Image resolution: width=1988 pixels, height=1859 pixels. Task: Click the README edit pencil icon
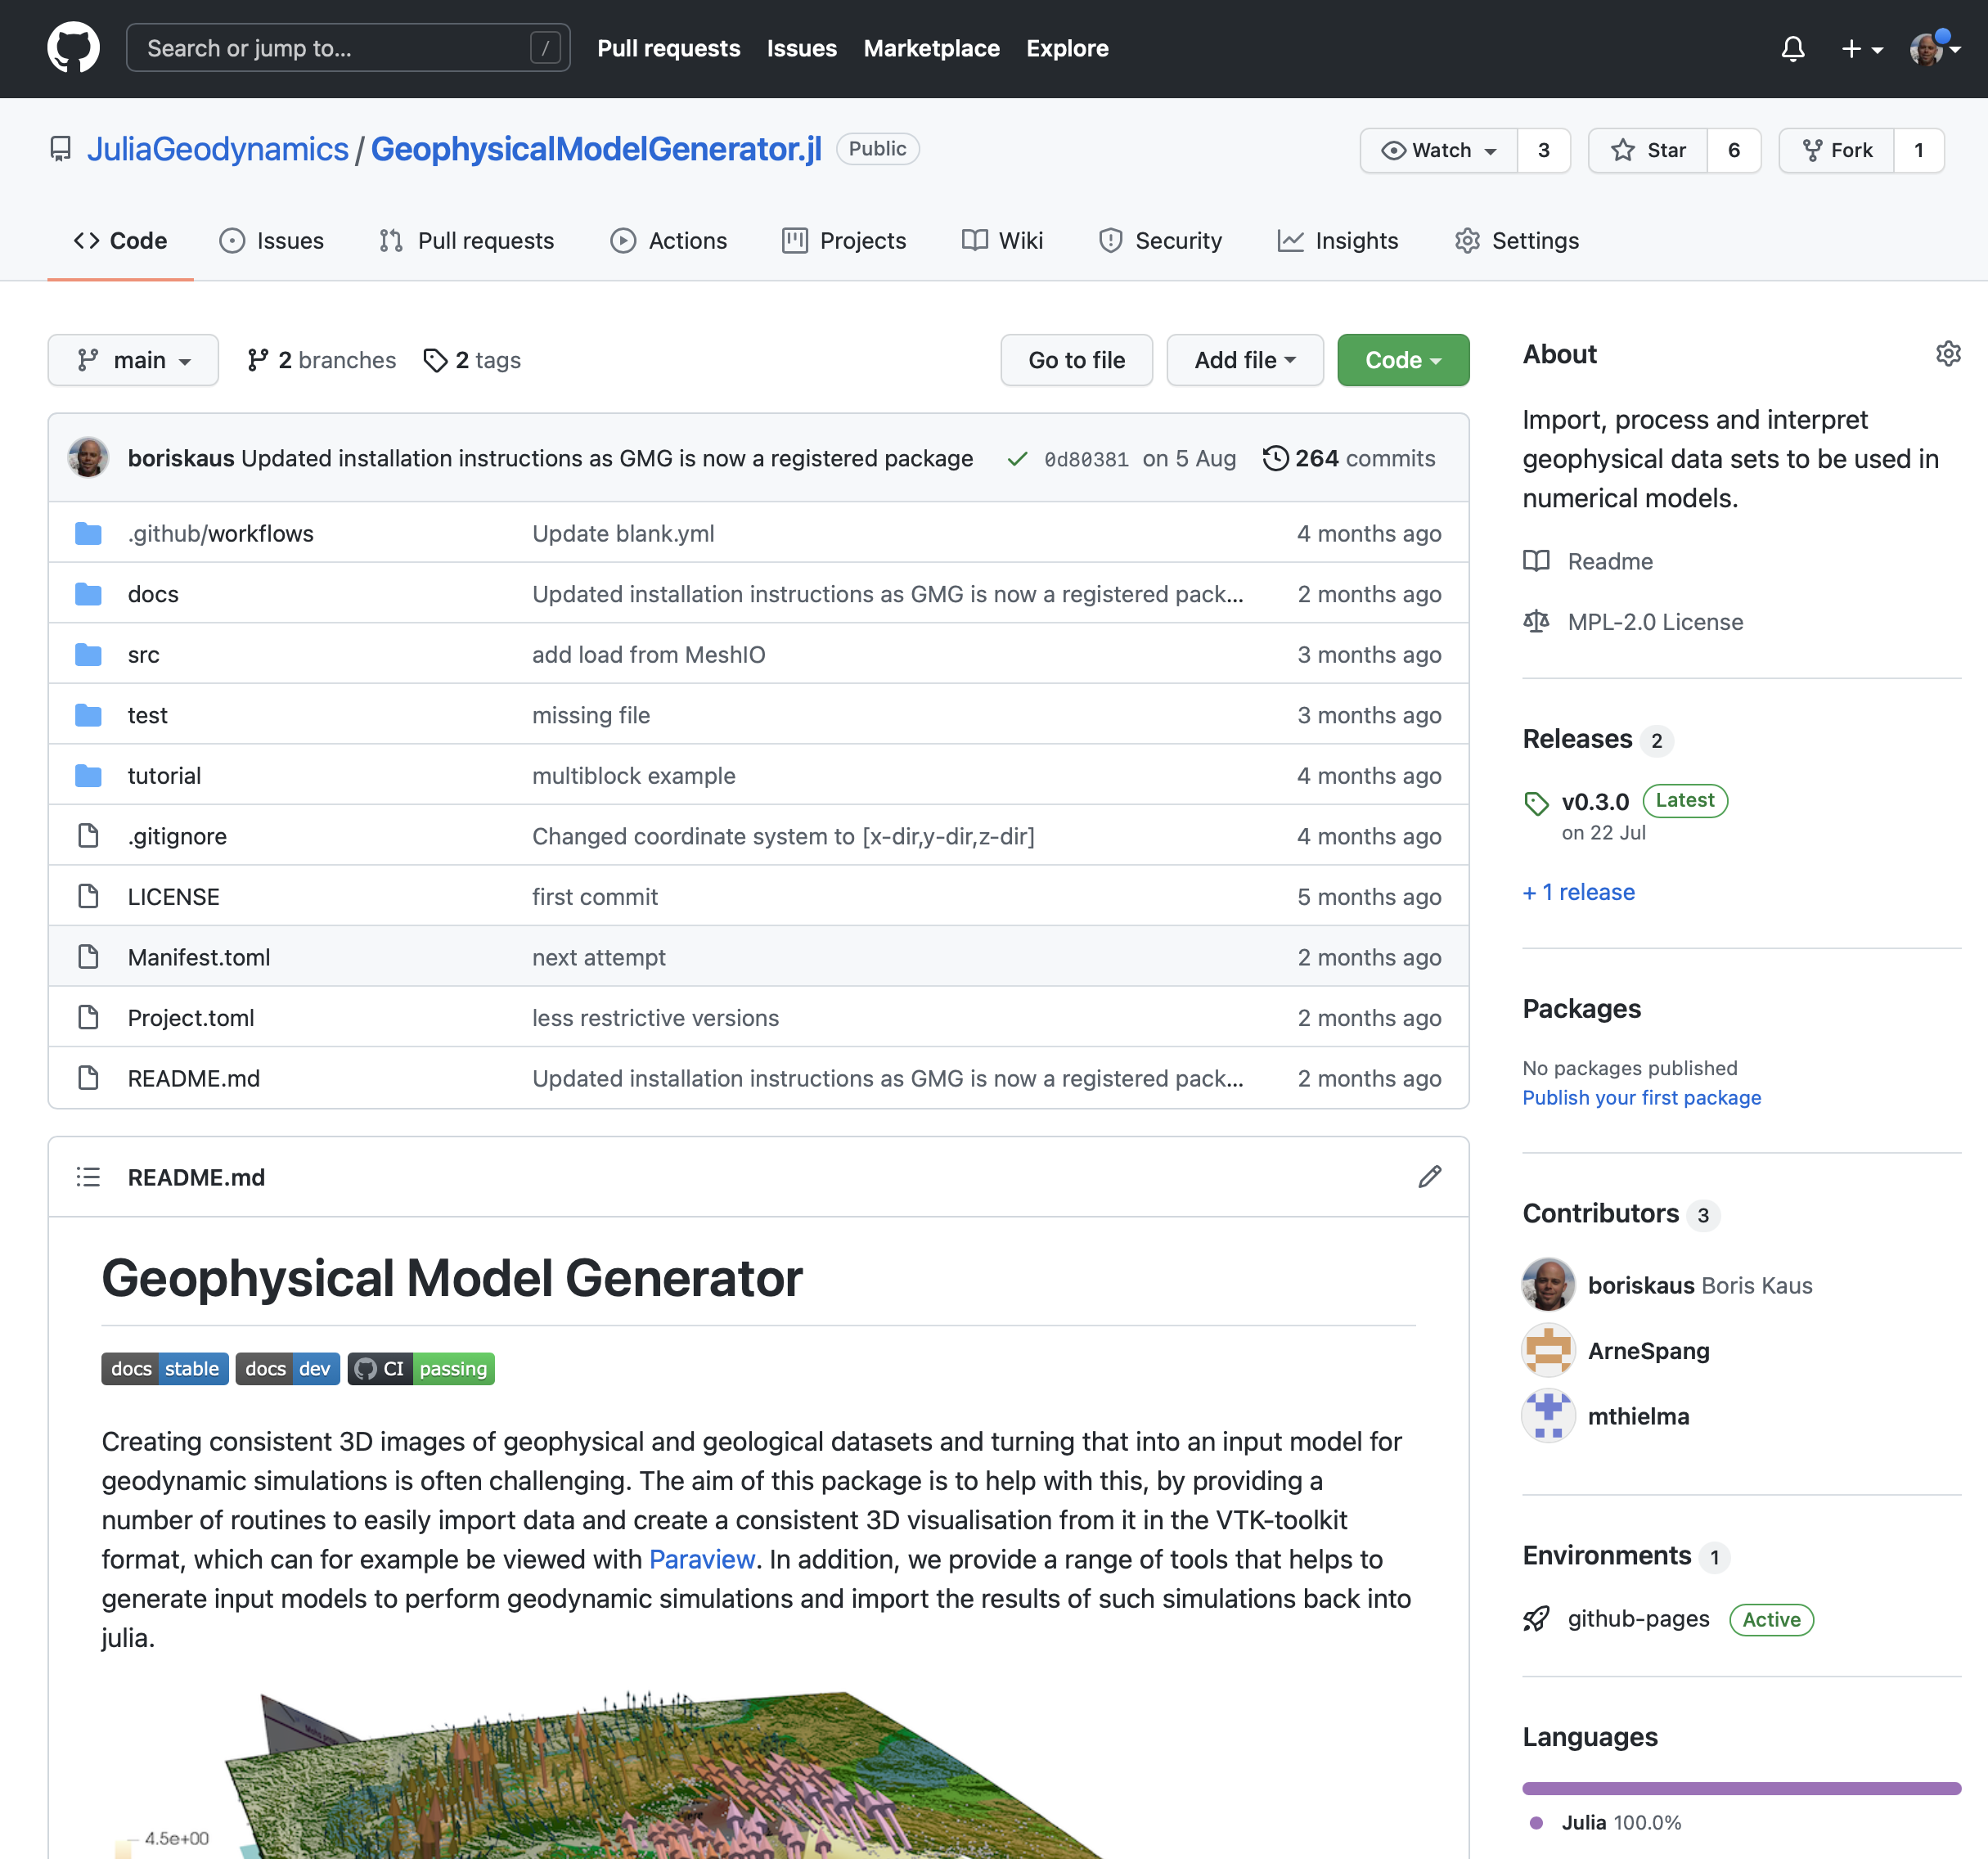(x=1430, y=1177)
